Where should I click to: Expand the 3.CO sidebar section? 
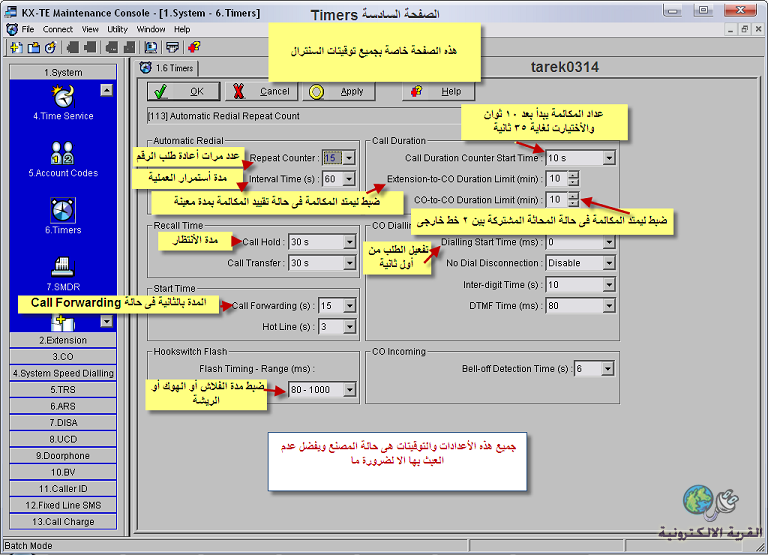63,357
